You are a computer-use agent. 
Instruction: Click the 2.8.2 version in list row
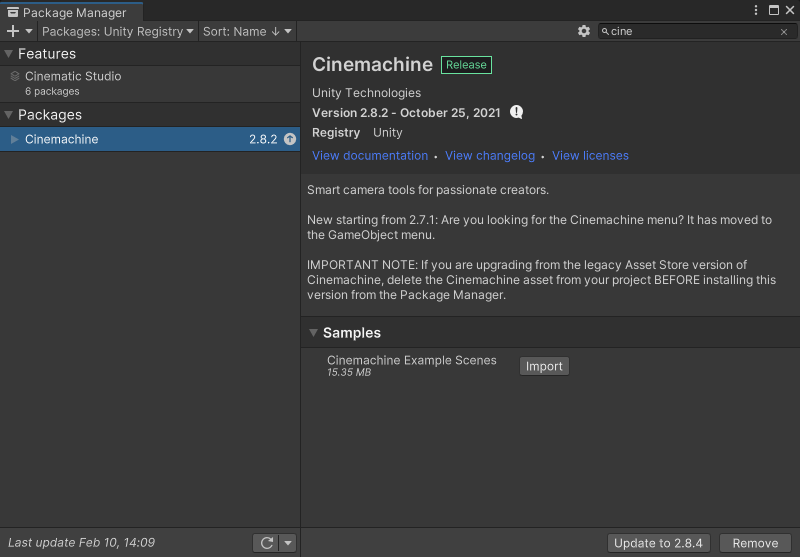263,139
